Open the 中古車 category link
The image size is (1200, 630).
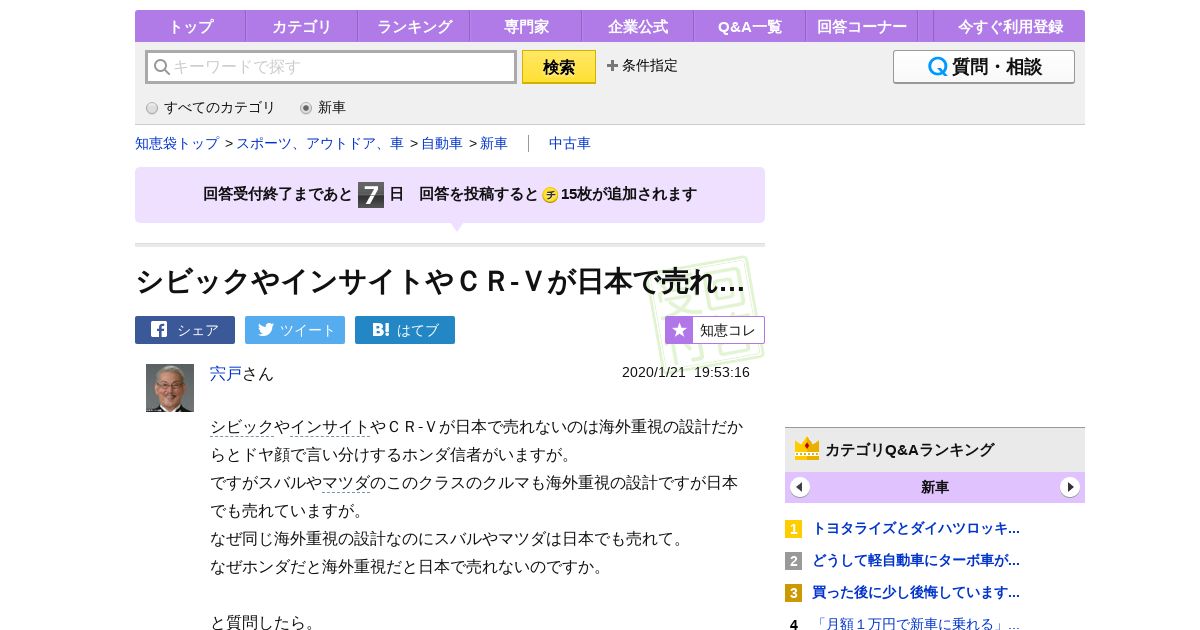570,143
